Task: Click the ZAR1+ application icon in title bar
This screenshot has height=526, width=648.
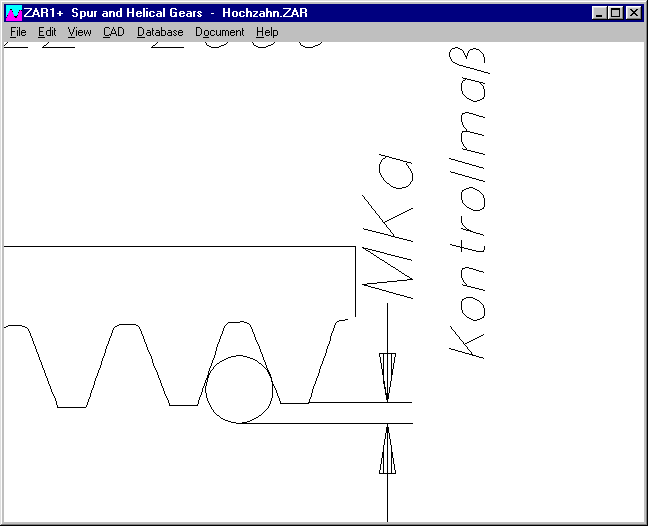Action: pyautogui.click(x=13, y=13)
